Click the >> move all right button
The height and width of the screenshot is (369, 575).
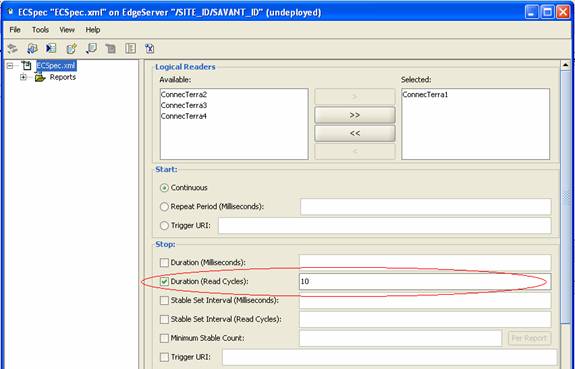pos(355,115)
